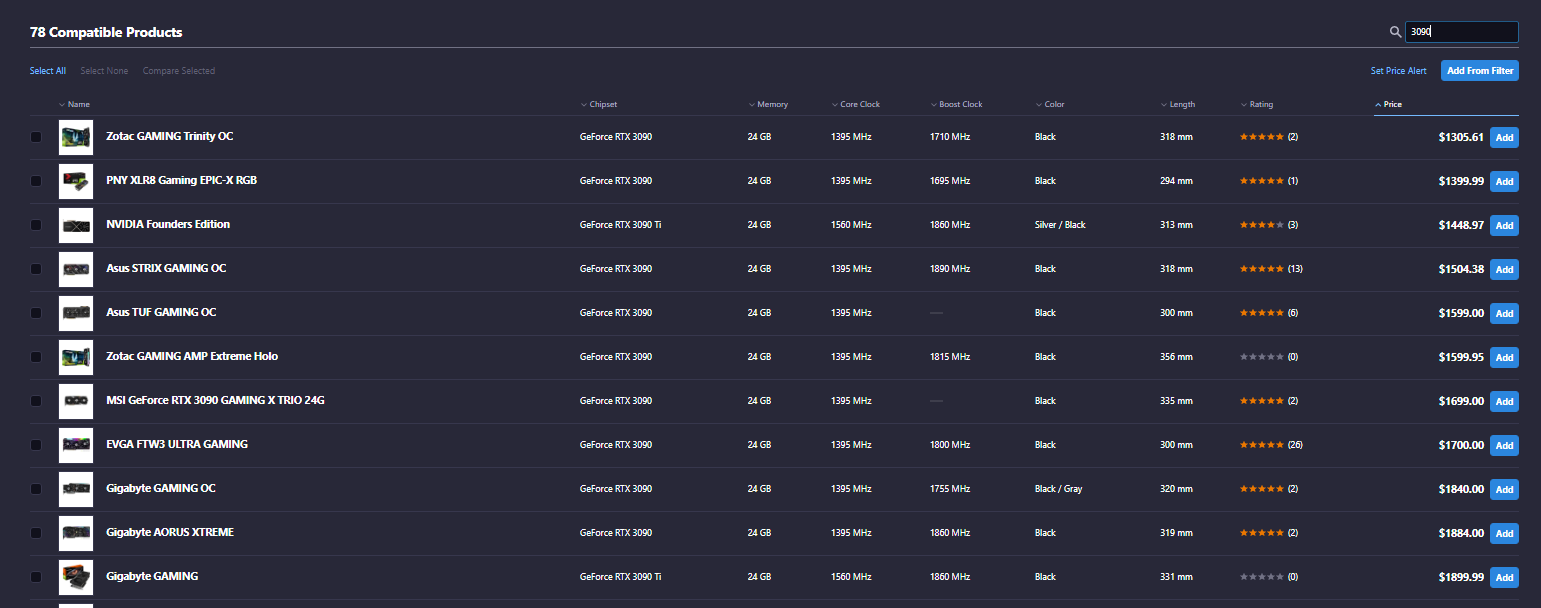This screenshot has height=608, width=1541.
Task: Sort by the Memory column header
Action: [x=768, y=105]
